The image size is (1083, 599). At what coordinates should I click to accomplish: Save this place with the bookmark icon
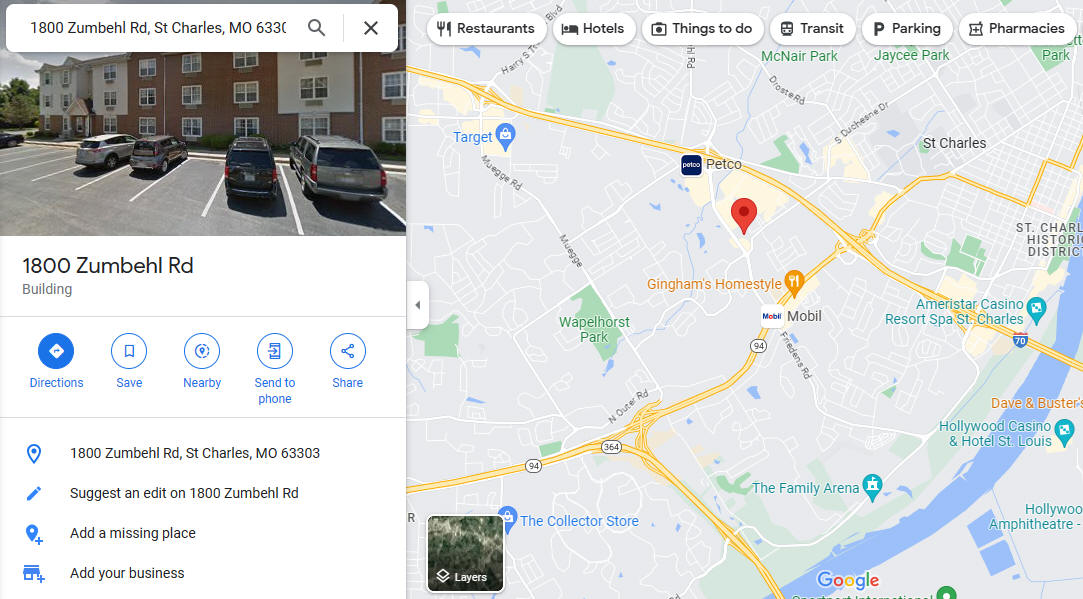point(129,351)
